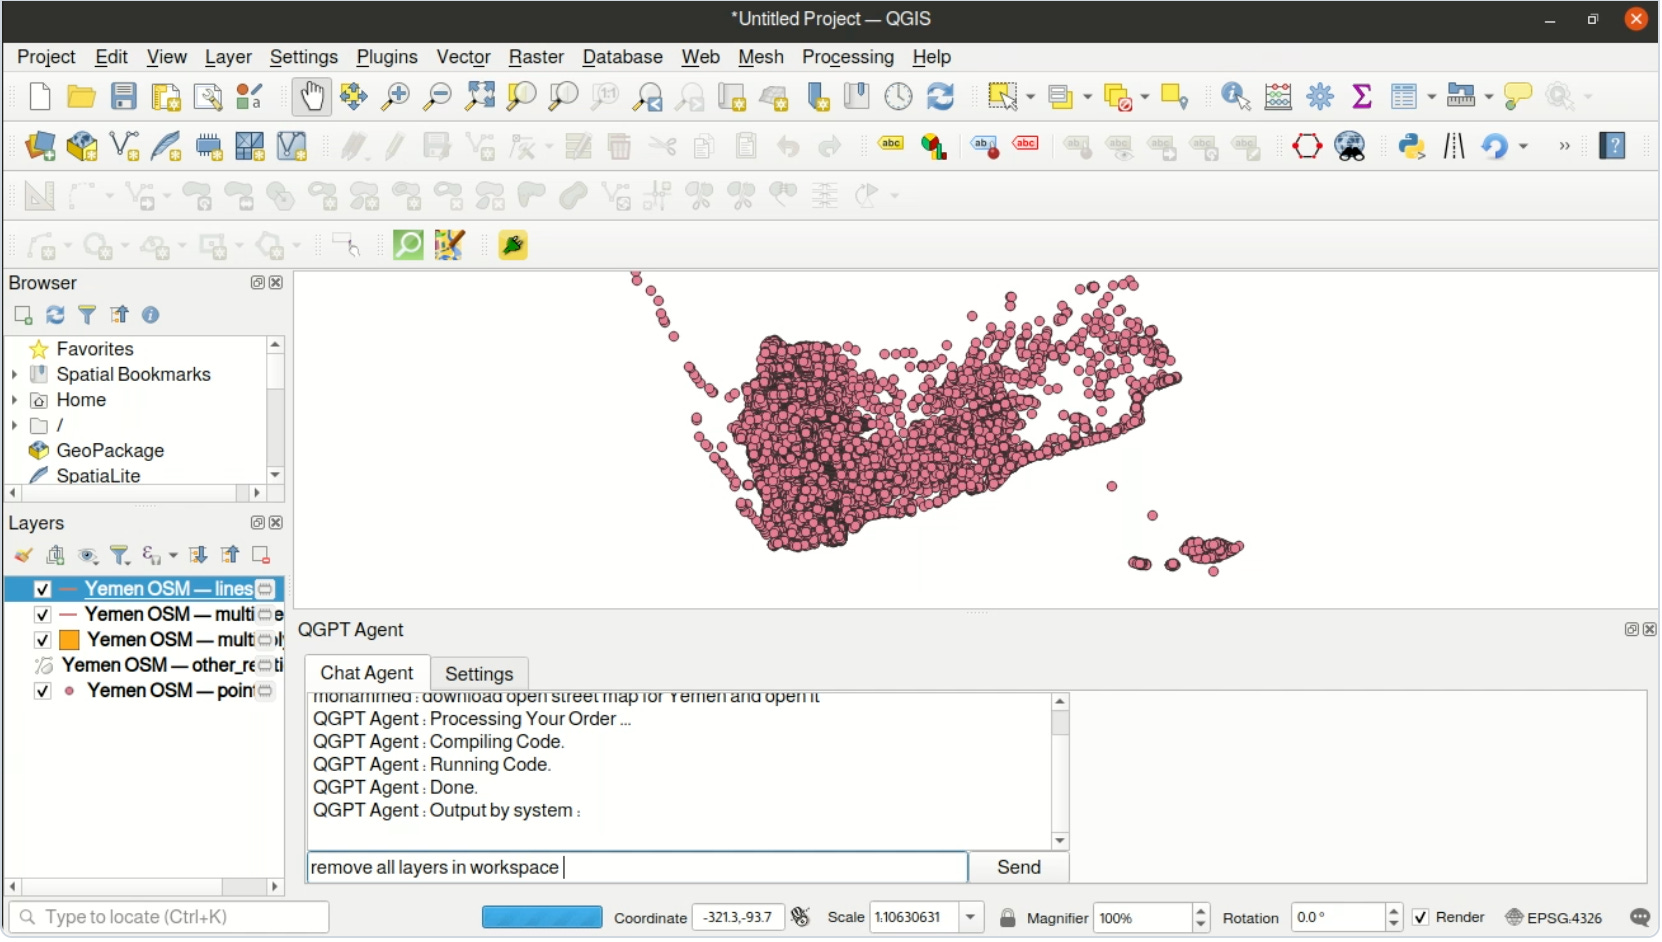
Task: Expand the Spatial Bookmarks tree item
Action: coord(14,375)
